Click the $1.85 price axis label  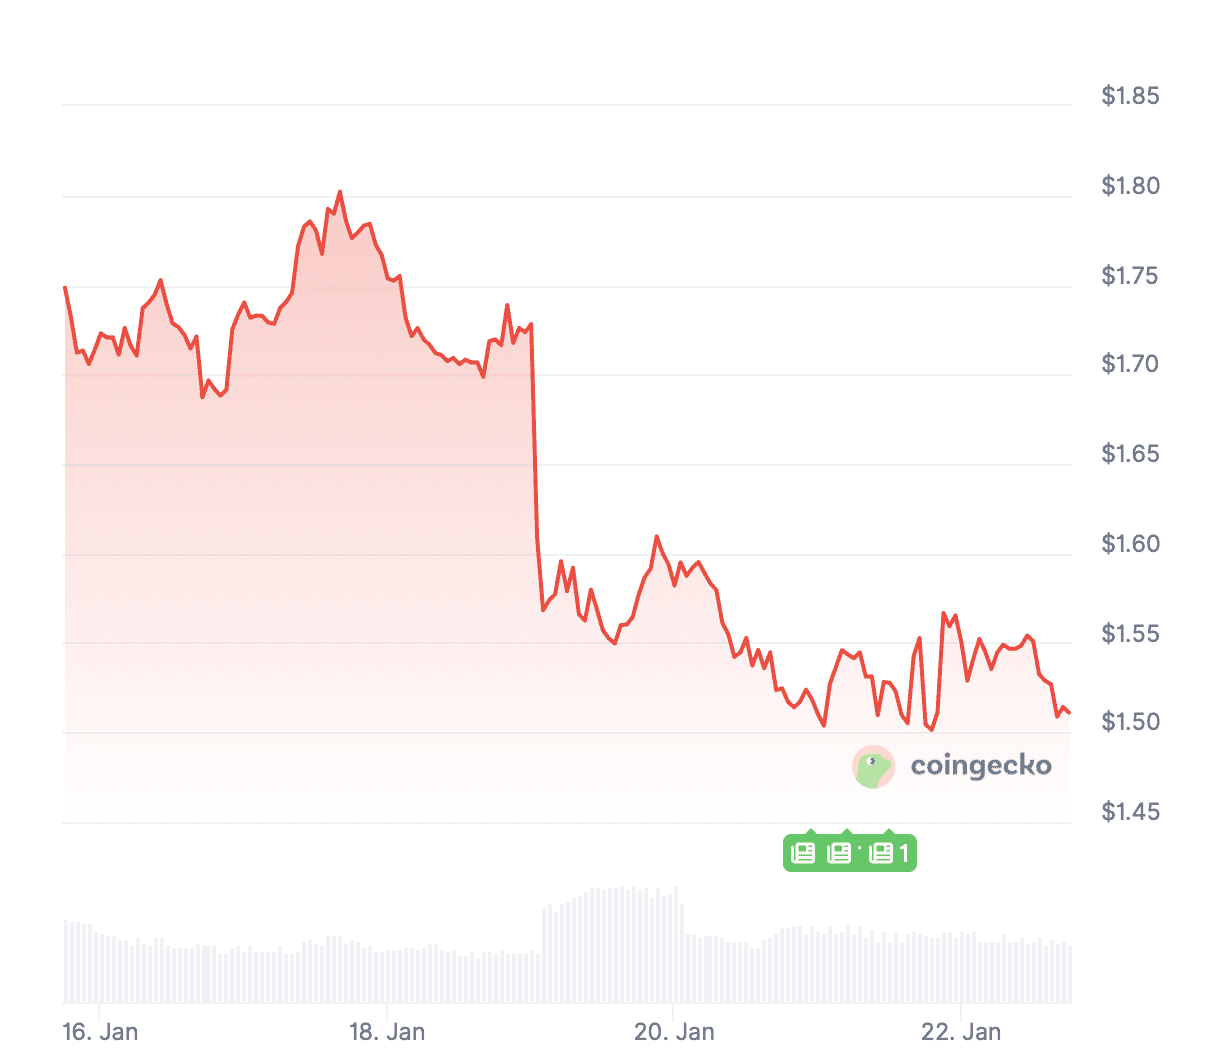[1130, 96]
